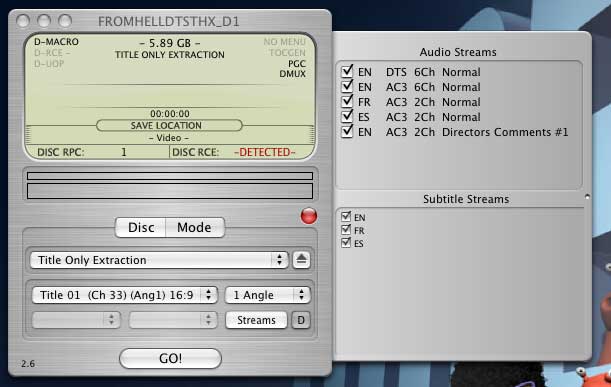The image size is (611, 387).
Task: Toggle the DMUX option in the display
Action: point(292,74)
